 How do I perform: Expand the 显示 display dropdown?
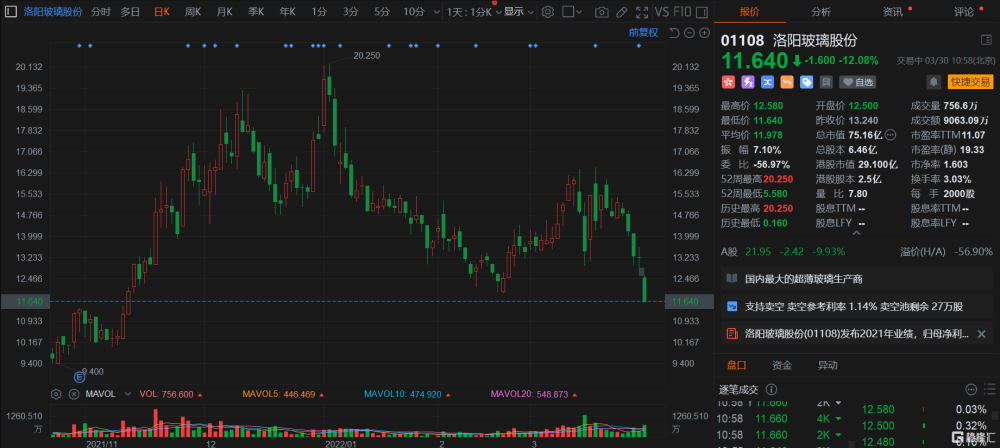518,11
